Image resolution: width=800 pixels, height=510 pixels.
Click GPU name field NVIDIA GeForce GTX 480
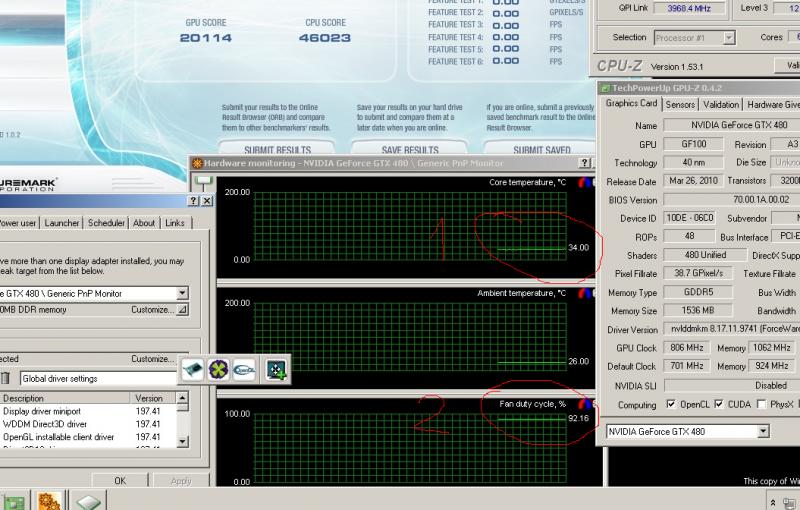(732, 125)
